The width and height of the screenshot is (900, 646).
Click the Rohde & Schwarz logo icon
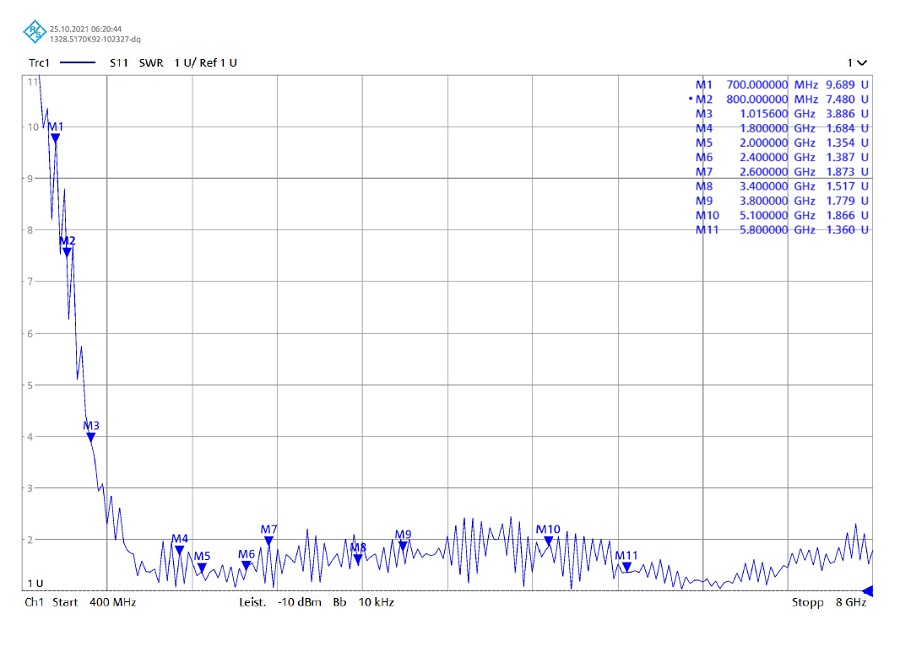(x=34, y=33)
